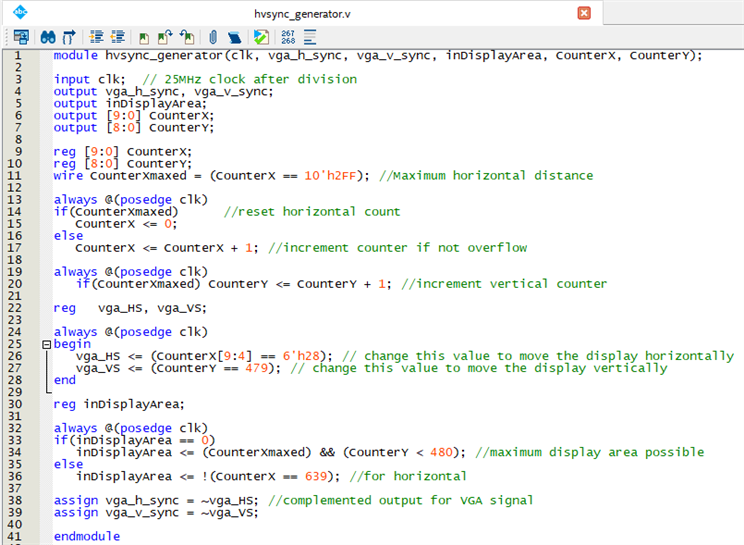Click the abc file icon top left
Viewport: 744px width, 545px height.
19,13
